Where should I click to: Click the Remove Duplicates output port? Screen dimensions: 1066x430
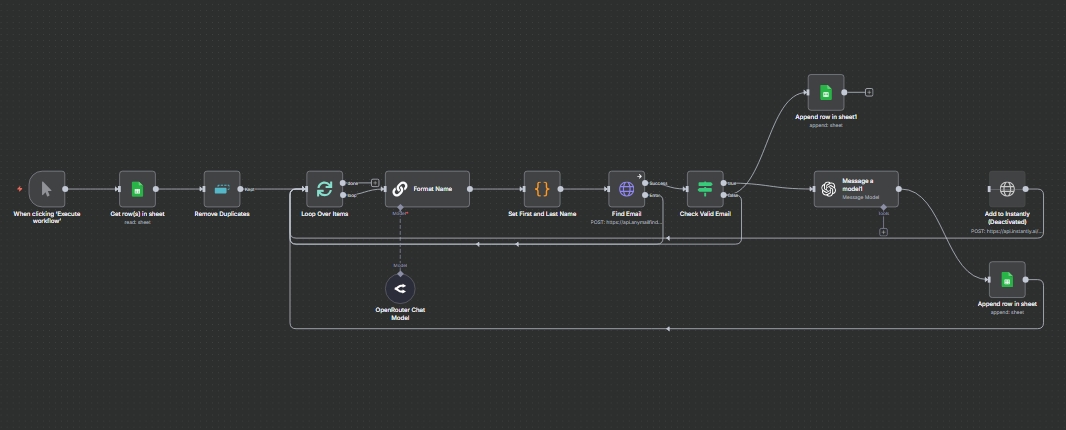(241, 189)
